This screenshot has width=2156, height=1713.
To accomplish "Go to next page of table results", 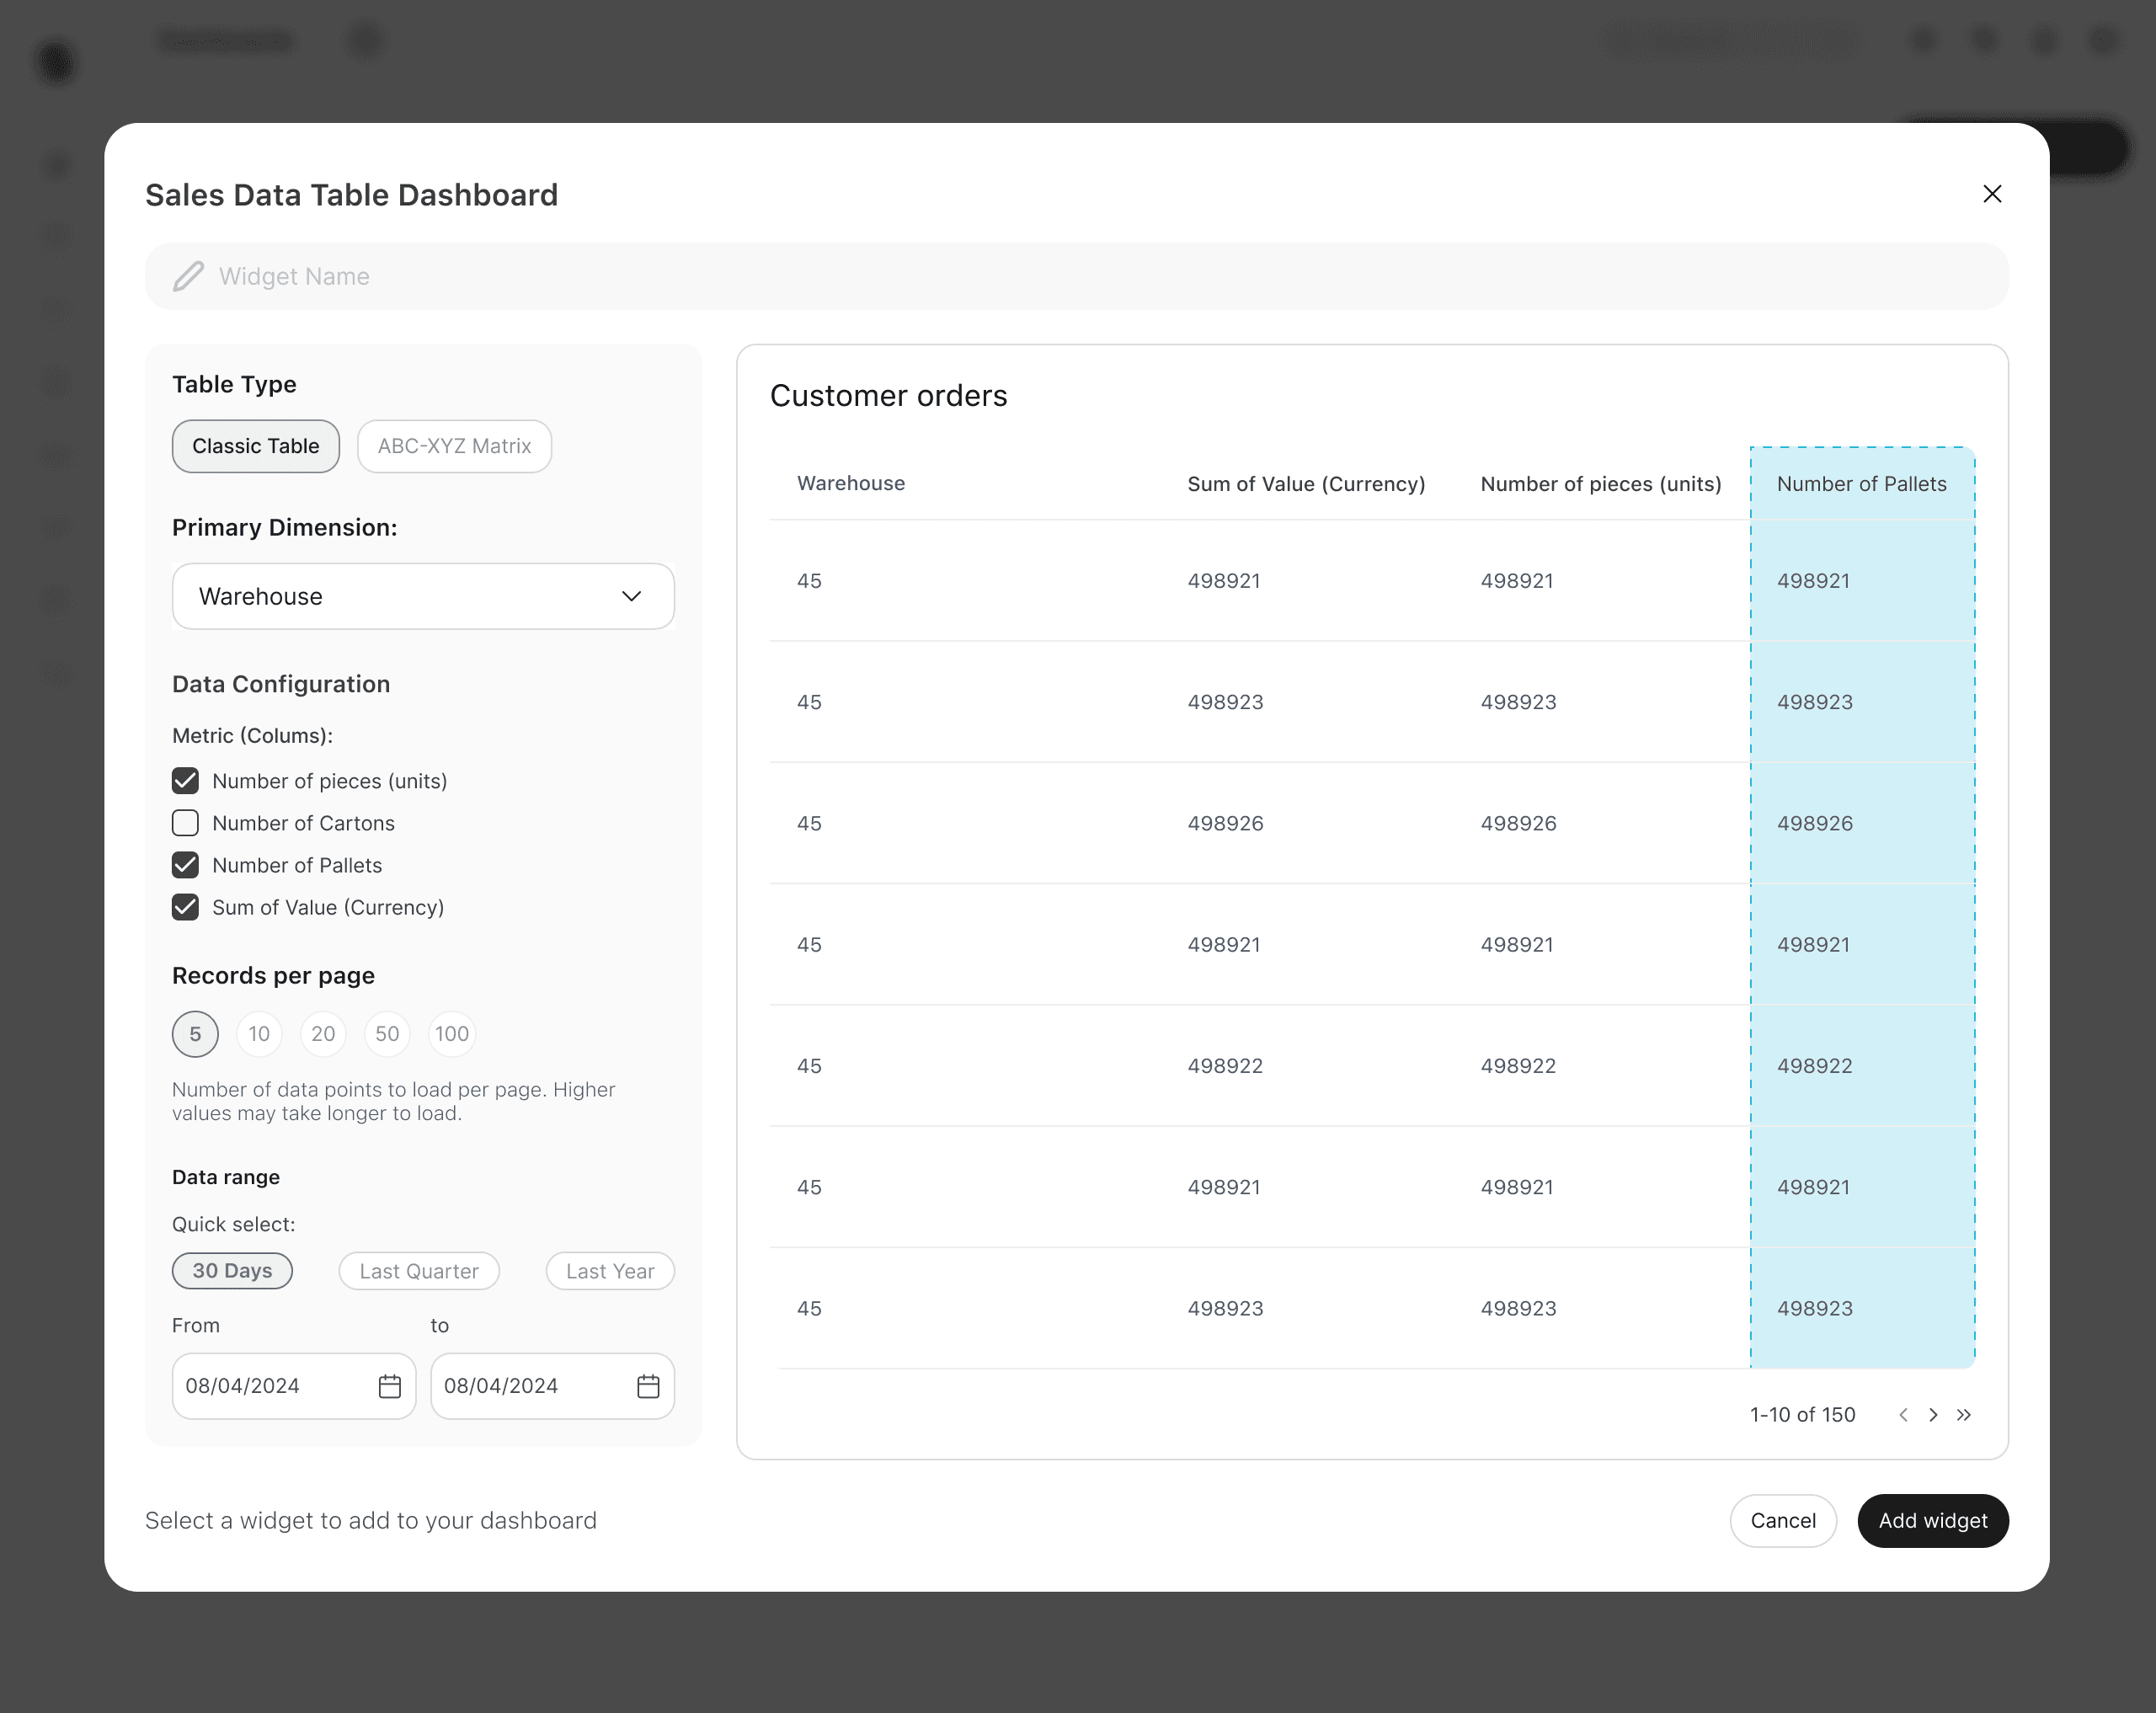I will click(x=1933, y=1415).
